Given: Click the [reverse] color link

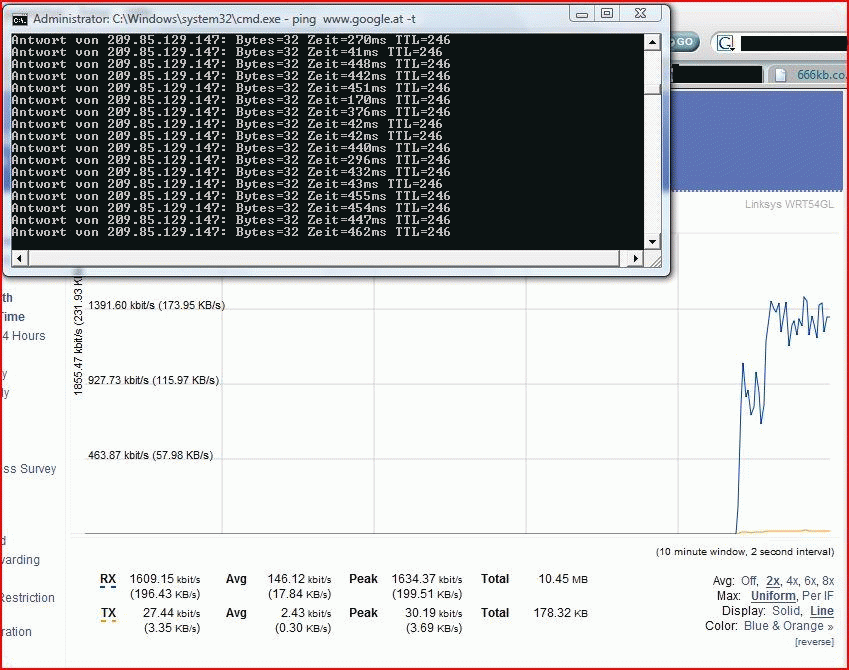Looking at the screenshot, I should [x=814, y=642].
